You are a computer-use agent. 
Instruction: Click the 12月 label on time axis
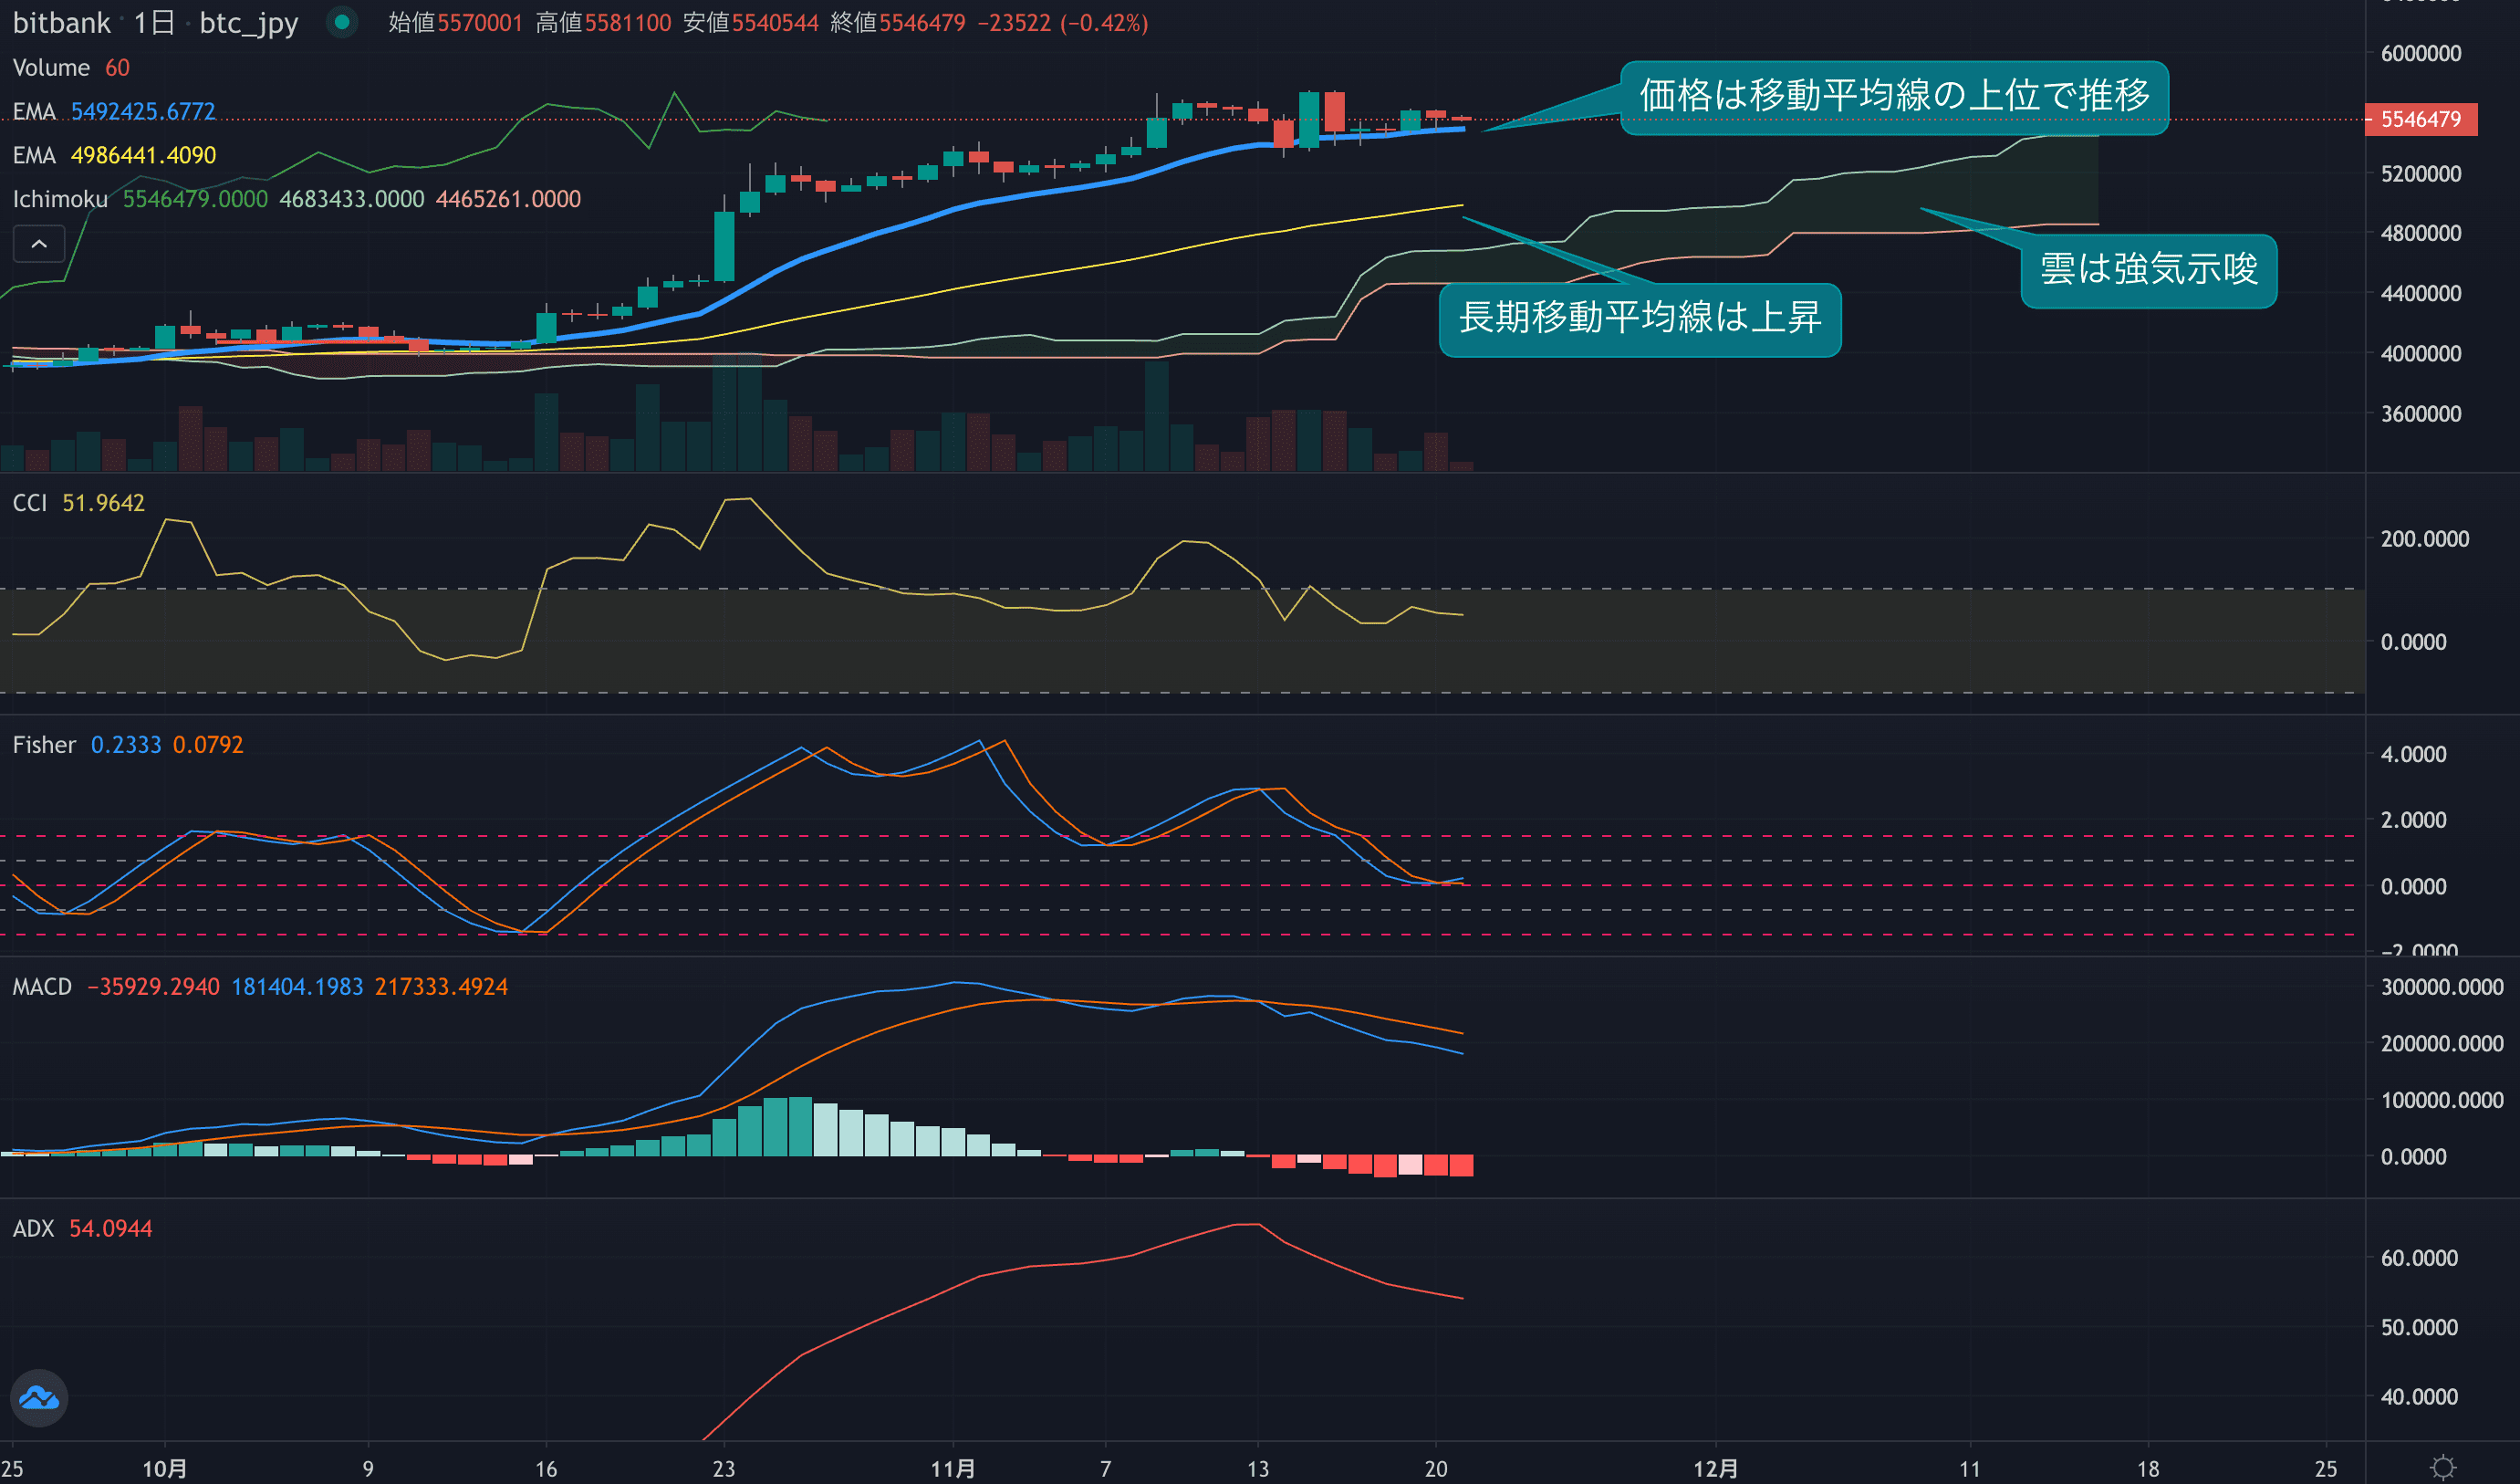1714,1468
